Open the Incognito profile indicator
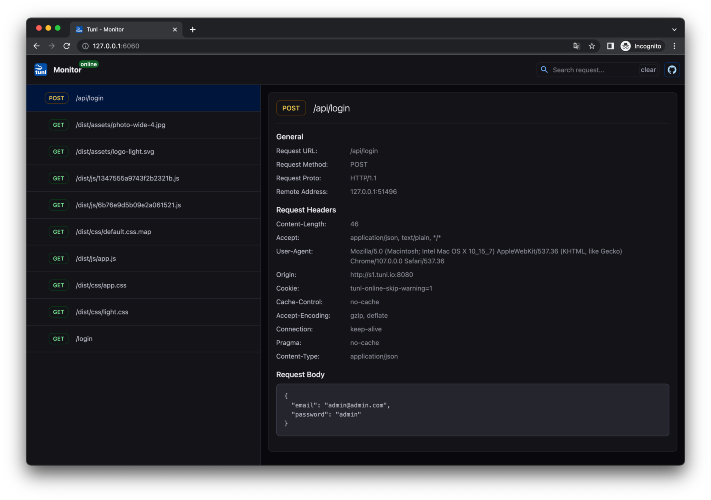 pos(641,46)
